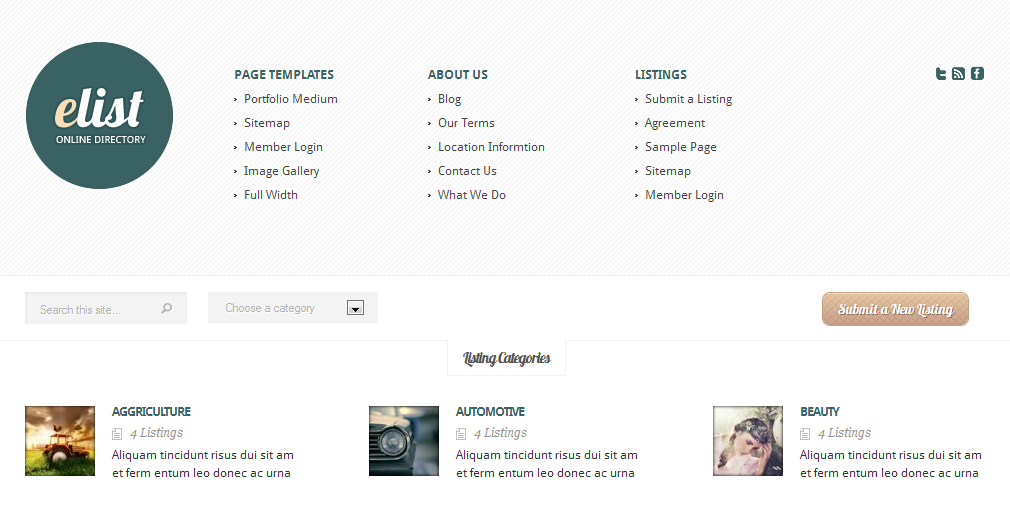Viewport: 1010px width, 522px height.
Task: Click the About Us menu heading
Action: pyautogui.click(x=458, y=75)
